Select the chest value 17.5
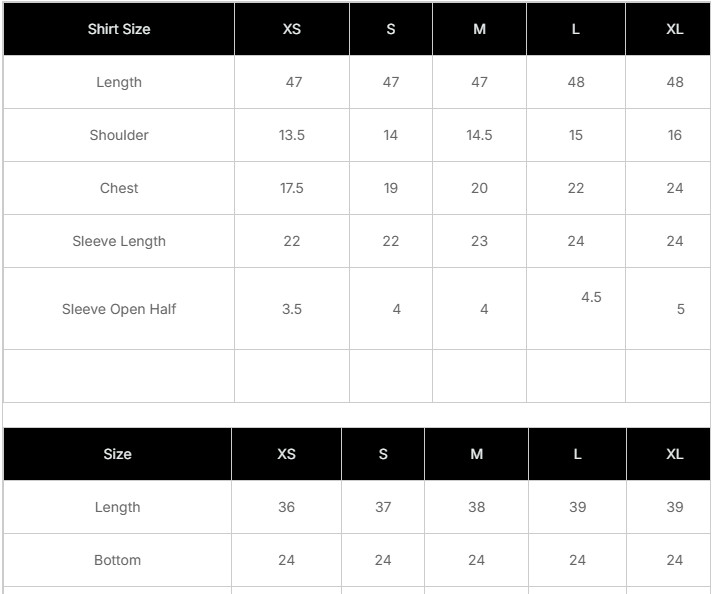 click(292, 188)
